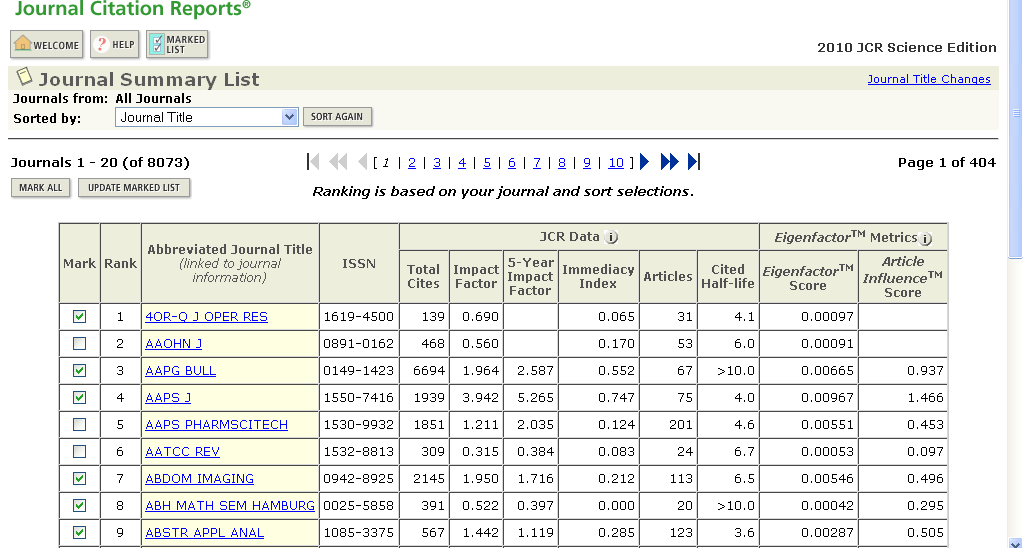
Task: Open AAOHN J journal link
Action: tap(174, 344)
